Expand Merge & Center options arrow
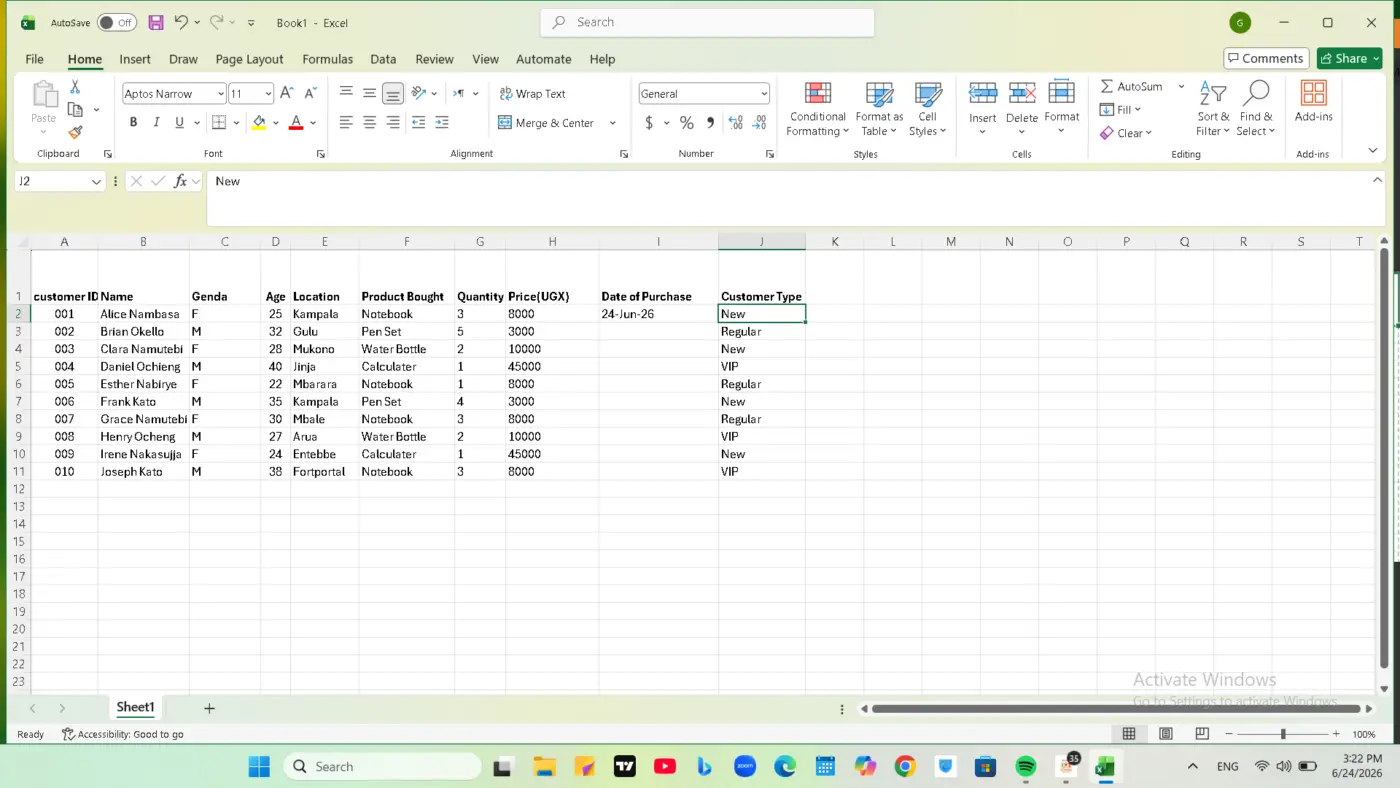The image size is (1400, 788). tap(612, 123)
